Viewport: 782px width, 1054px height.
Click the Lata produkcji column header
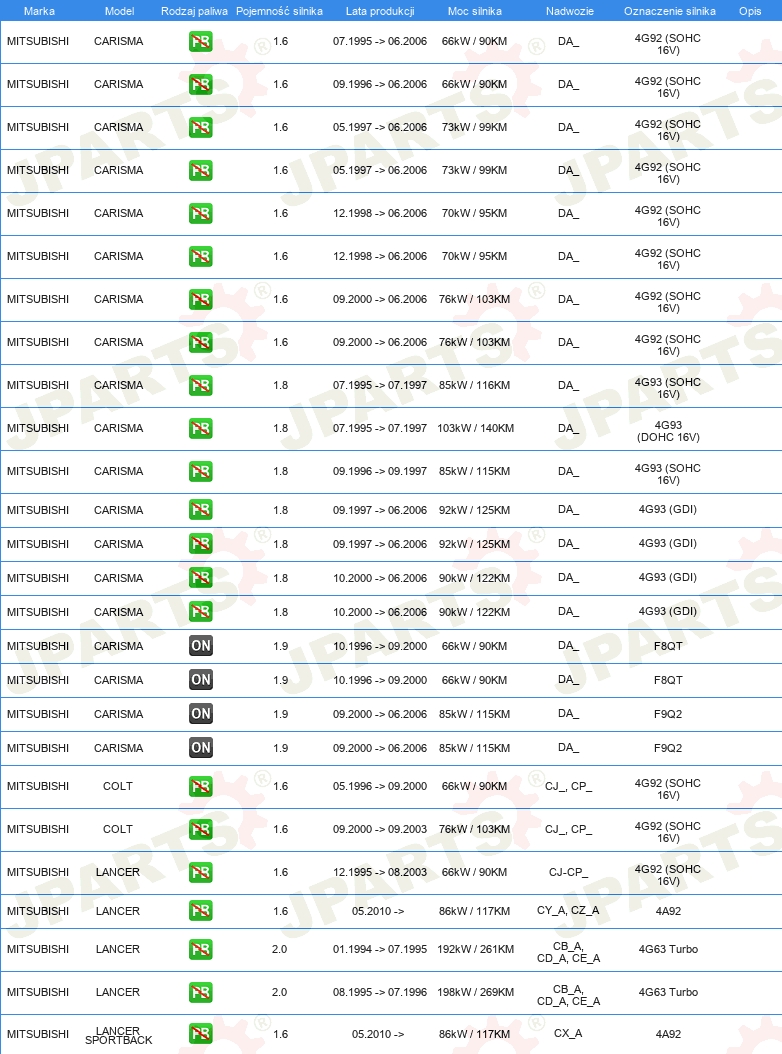pos(380,11)
